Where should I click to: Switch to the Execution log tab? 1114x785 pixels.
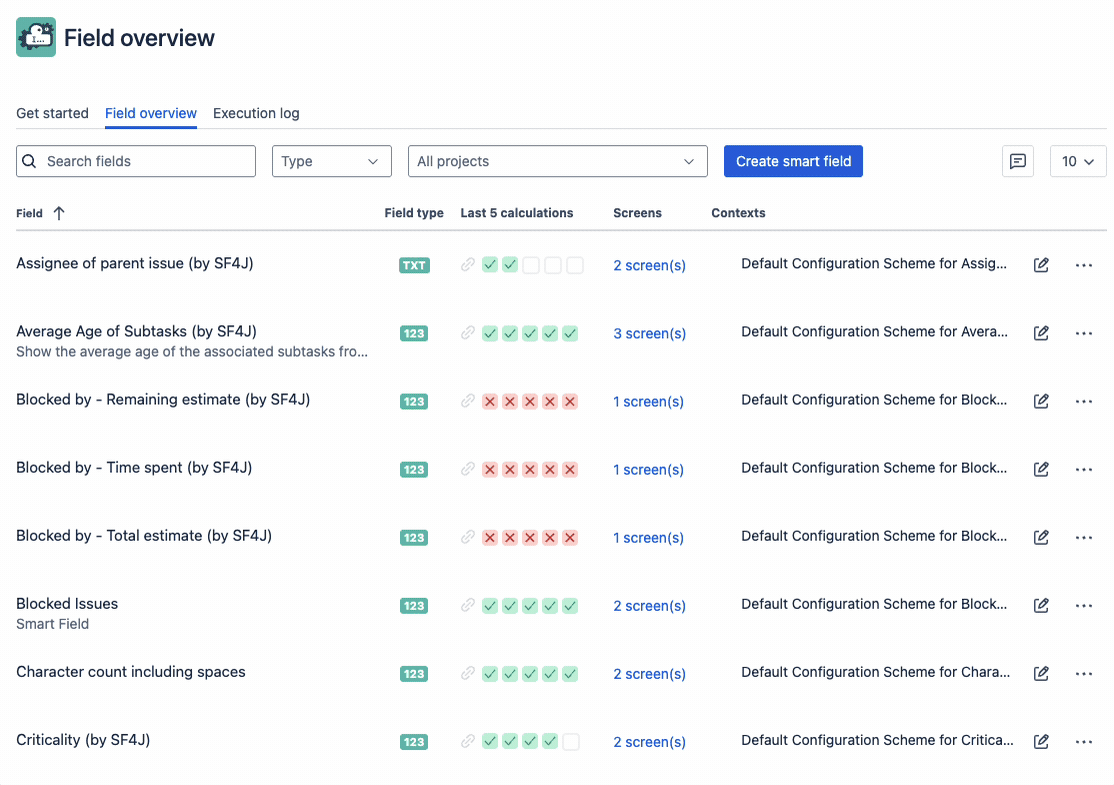pos(256,113)
